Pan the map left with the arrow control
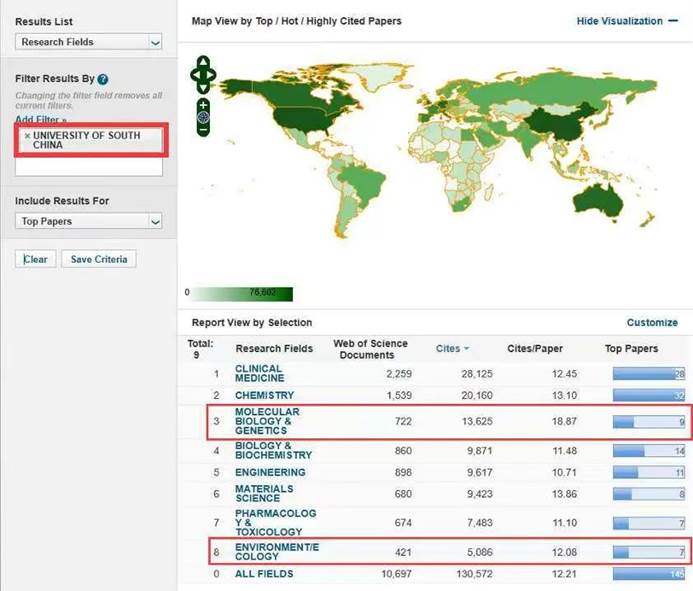This screenshot has width=693, height=591. coord(195,74)
